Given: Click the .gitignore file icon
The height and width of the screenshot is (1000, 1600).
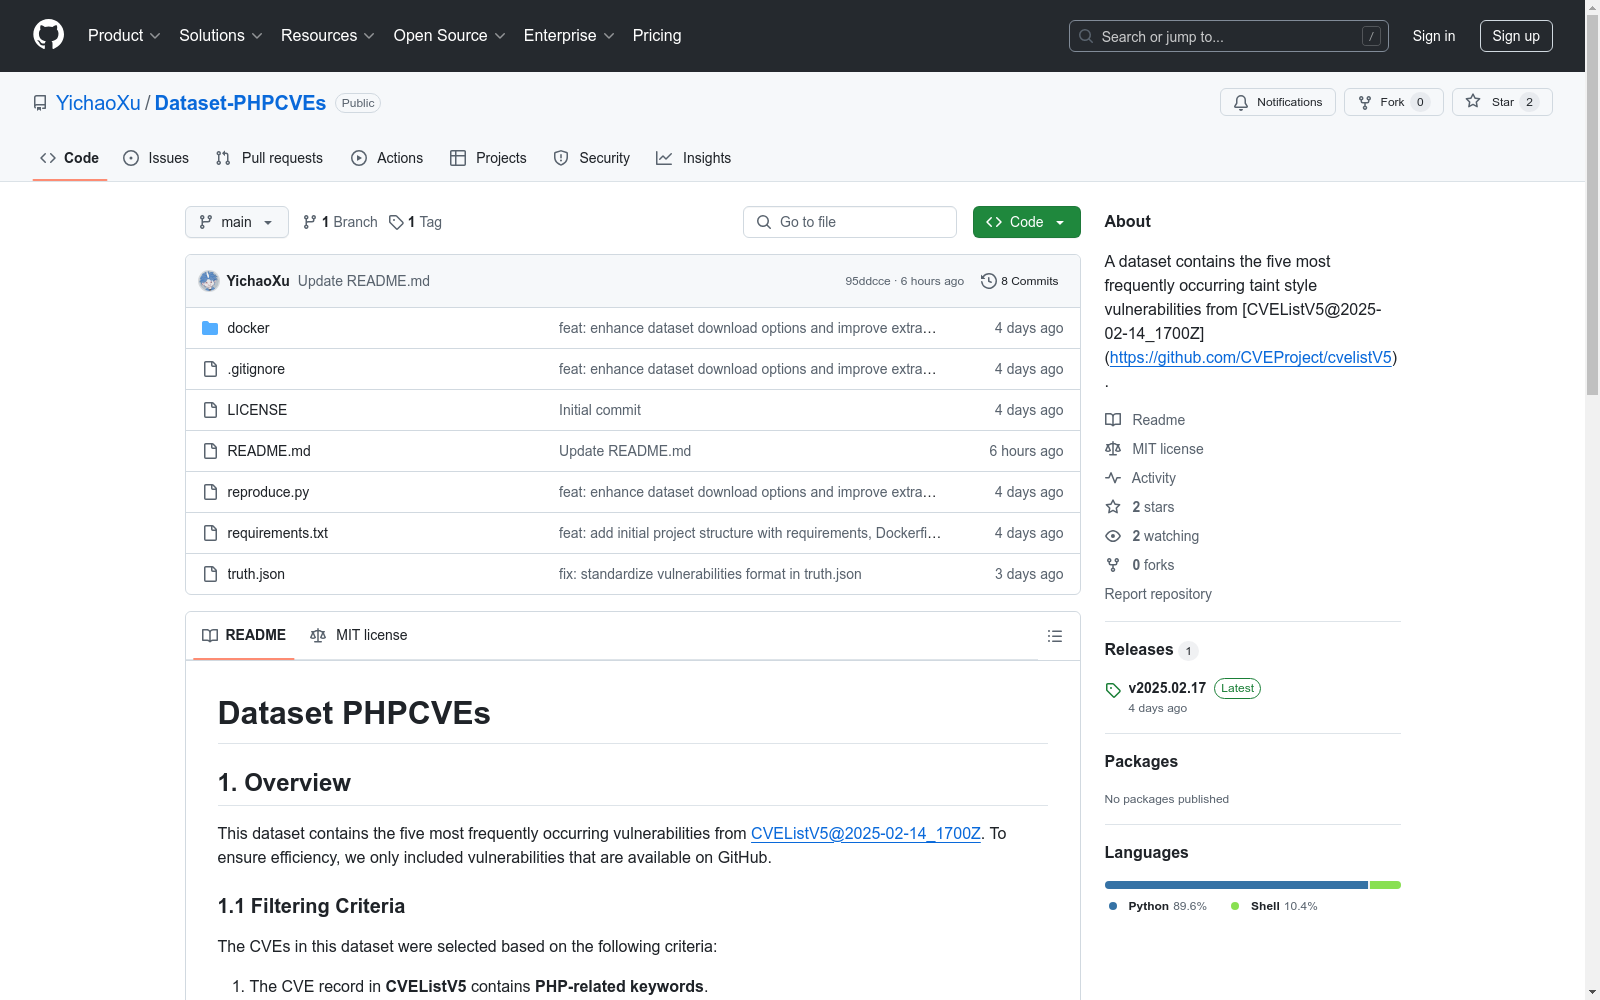Looking at the screenshot, I should 210,369.
